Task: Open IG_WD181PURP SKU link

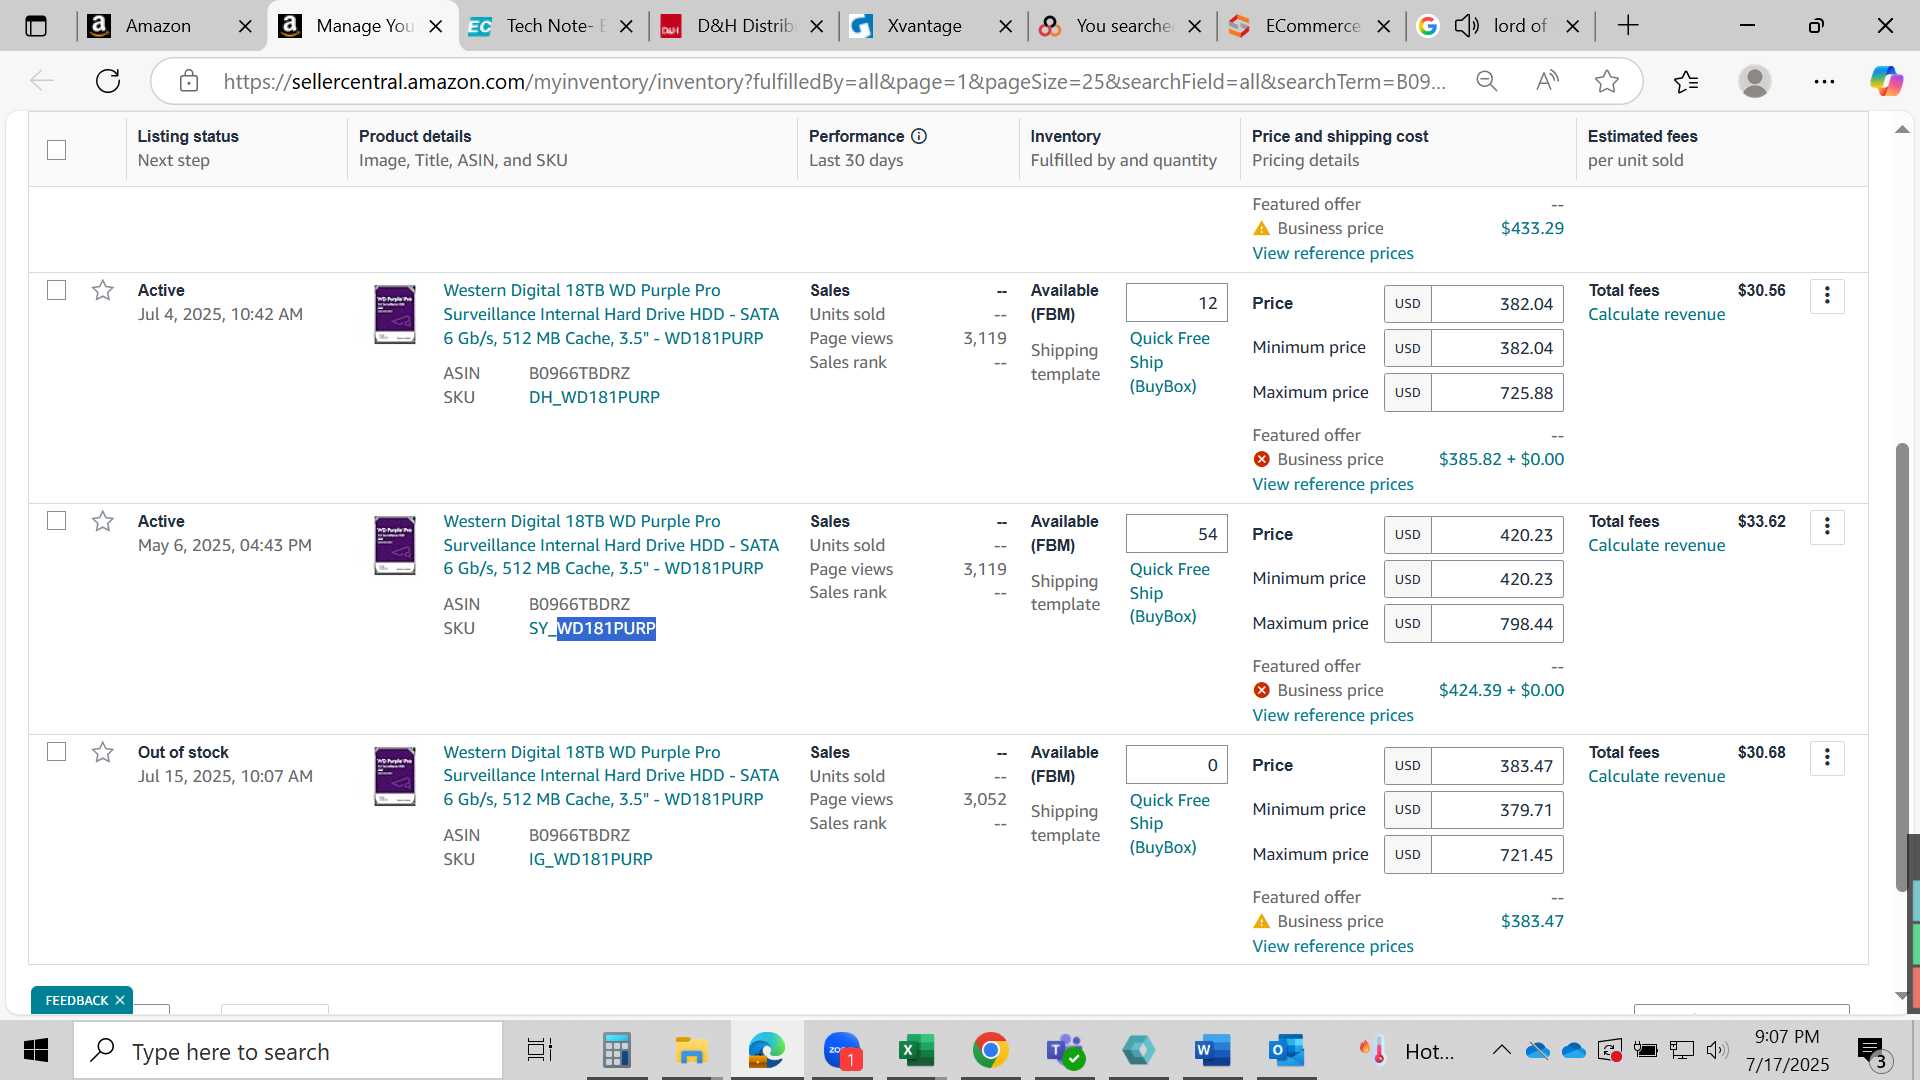Action: pyautogui.click(x=590, y=859)
